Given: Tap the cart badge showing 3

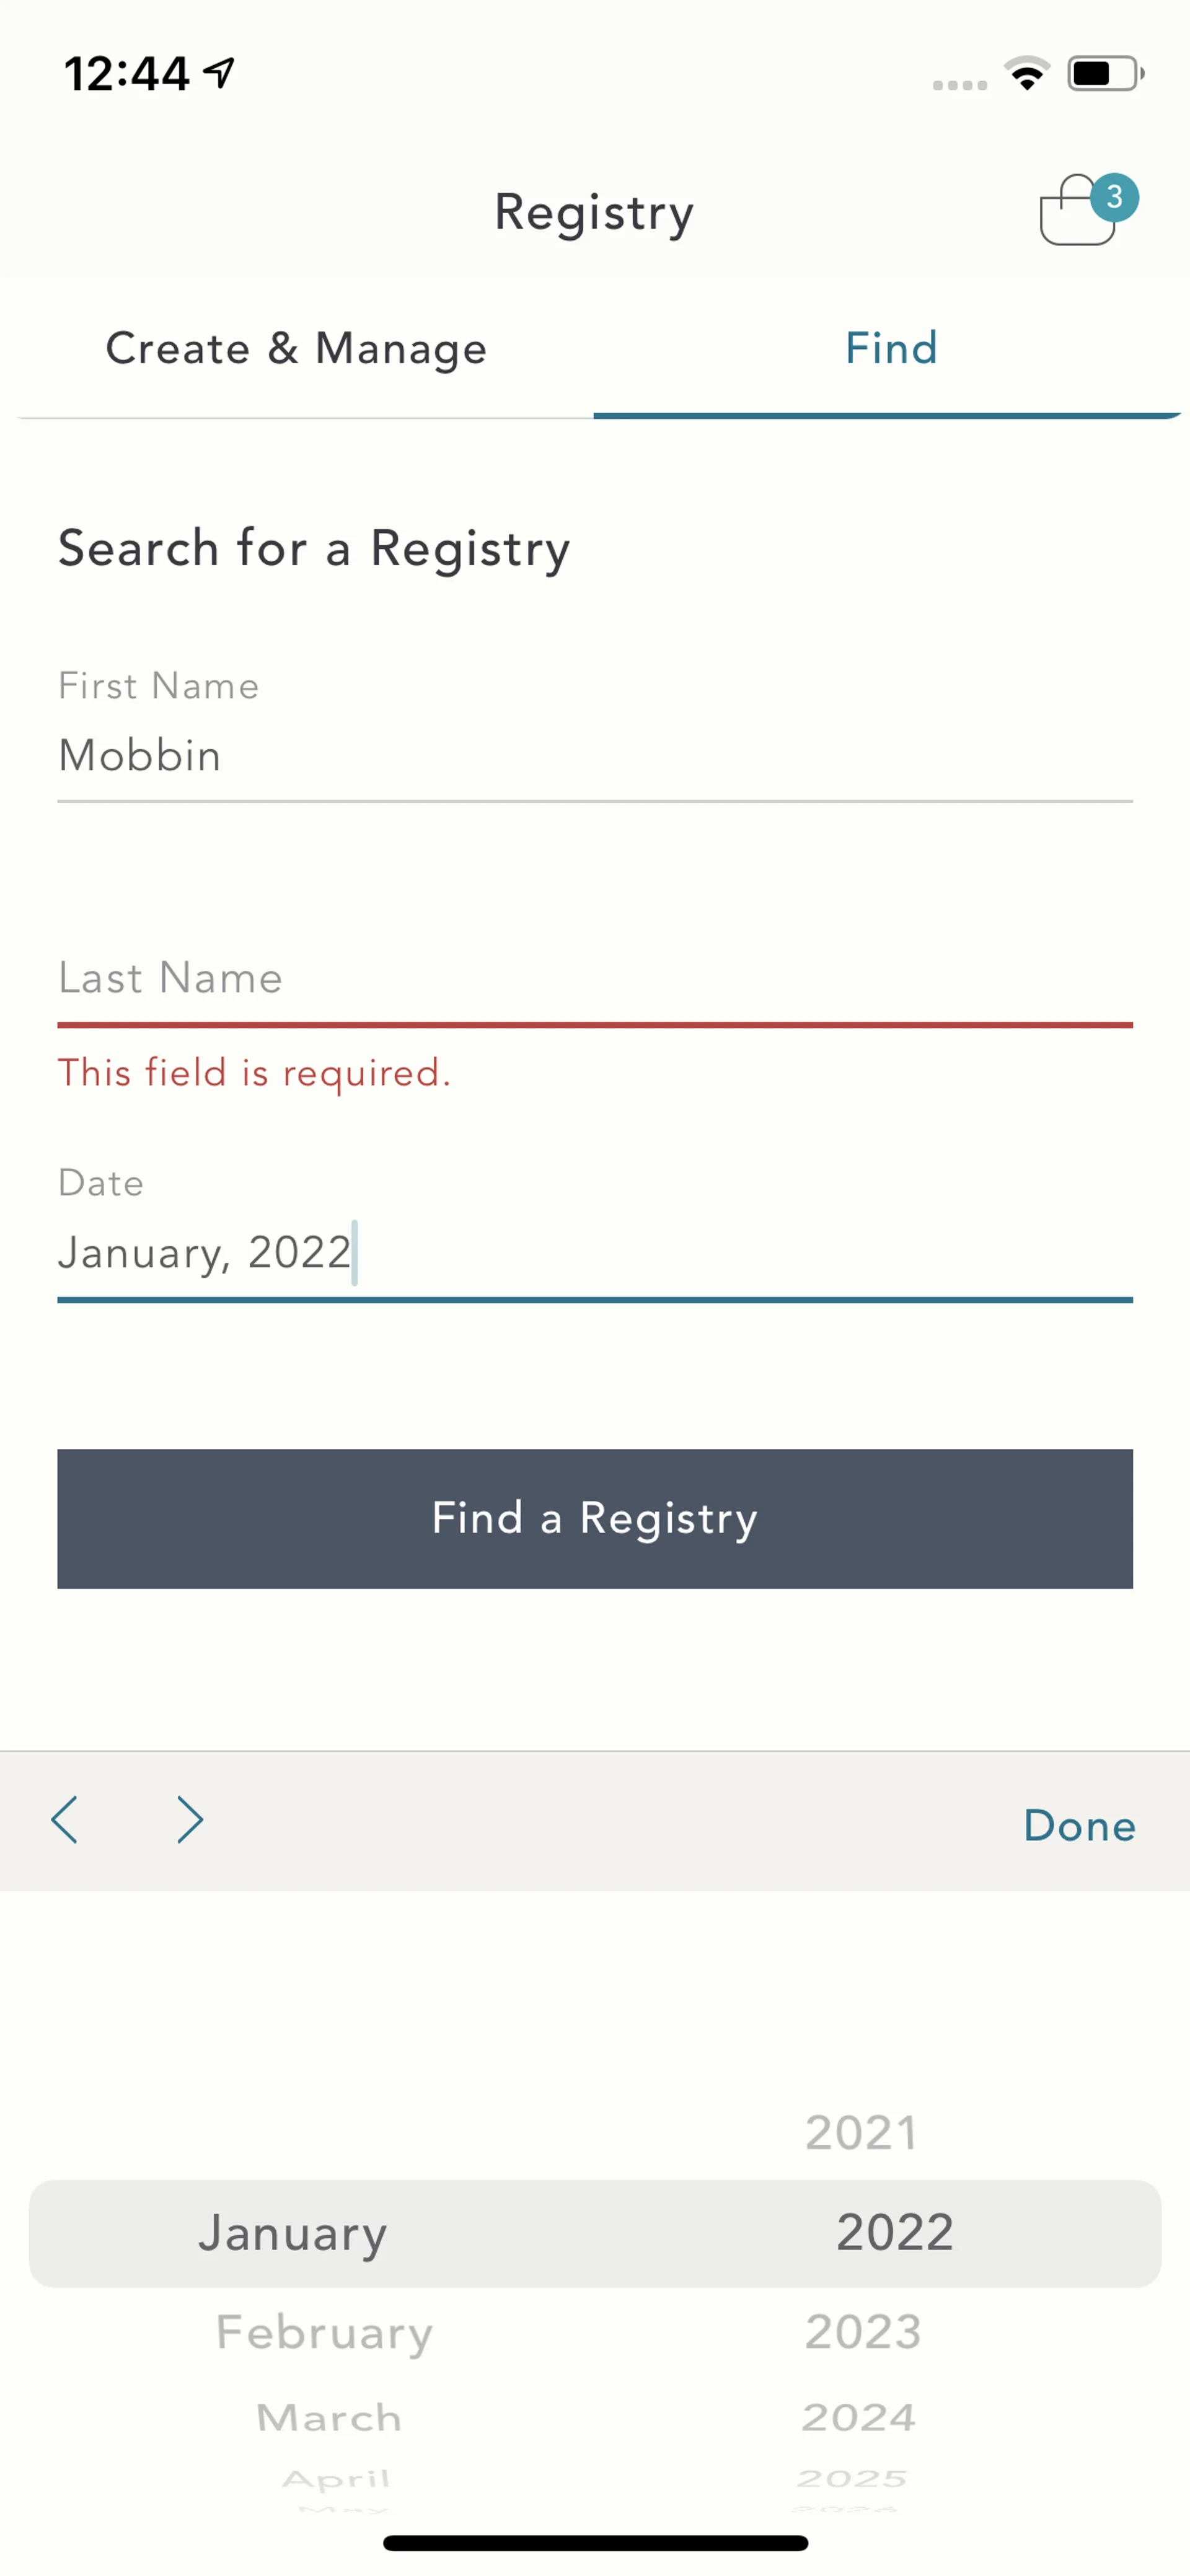Looking at the screenshot, I should tap(1114, 197).
